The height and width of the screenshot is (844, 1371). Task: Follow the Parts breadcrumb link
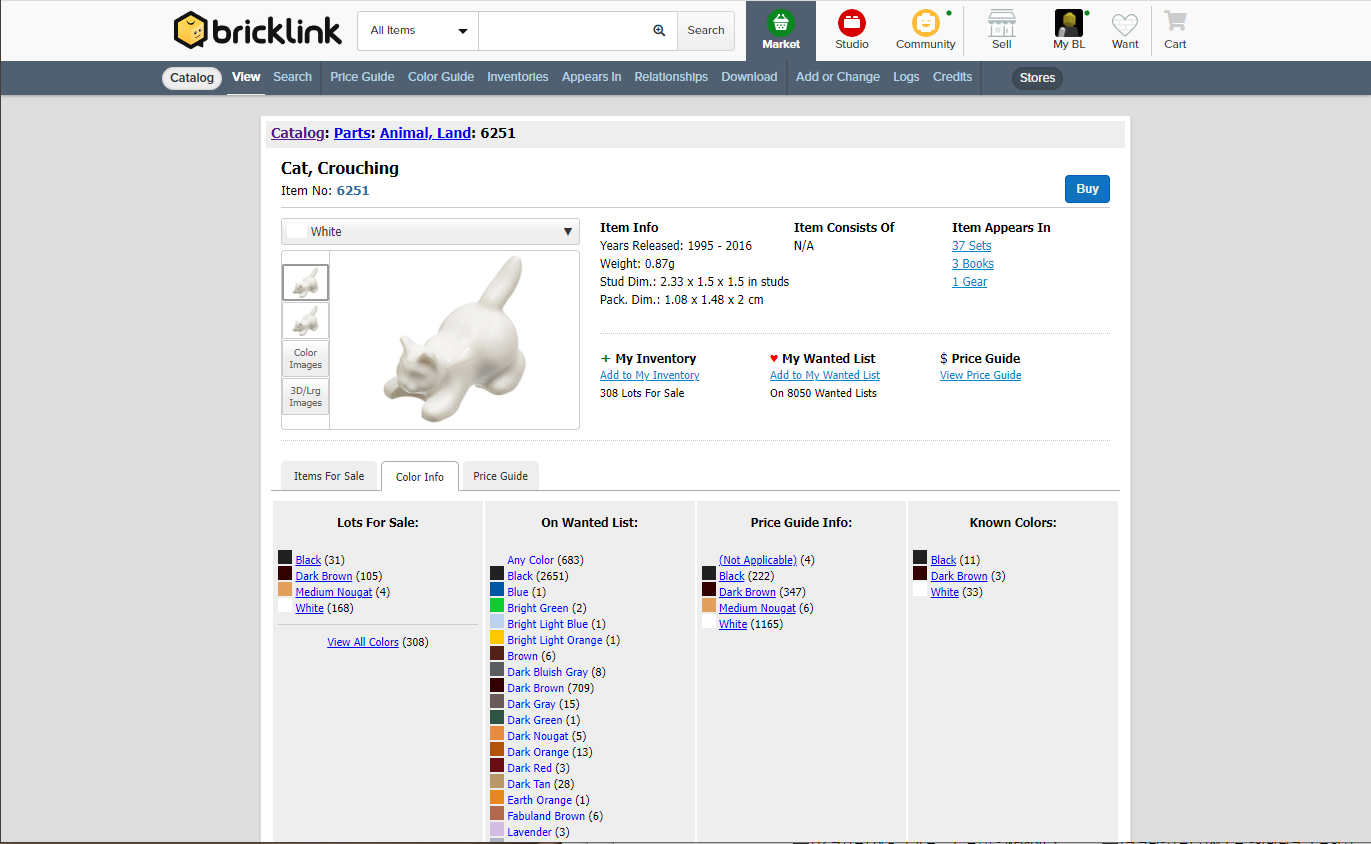point(353,133)
